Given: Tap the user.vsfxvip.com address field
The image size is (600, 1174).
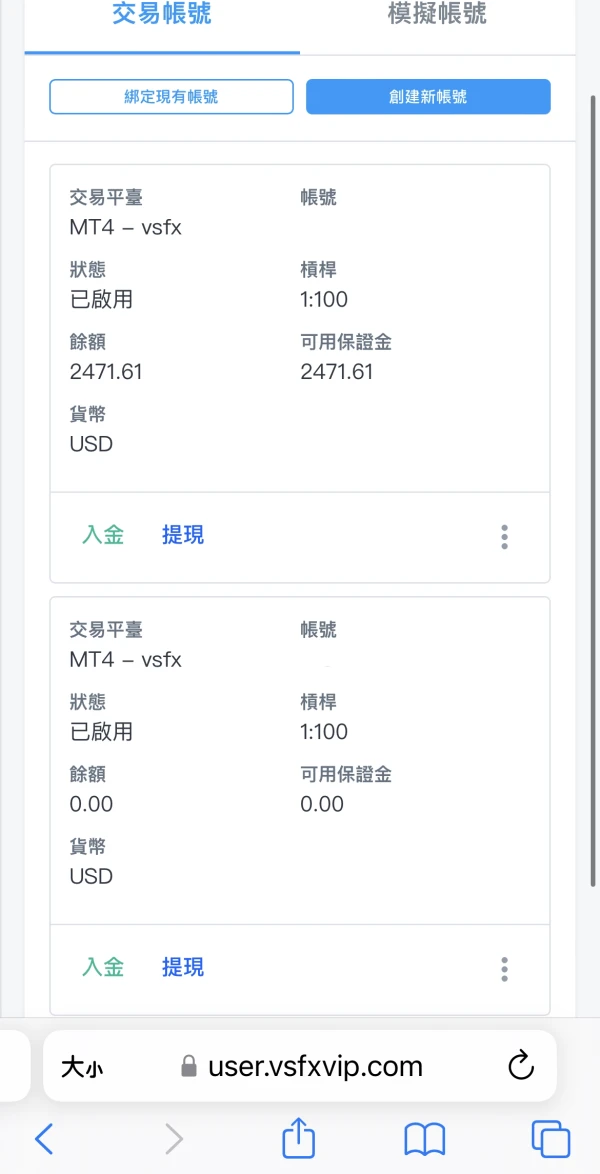Looking at the screenshot, I should pos(315,1067).
